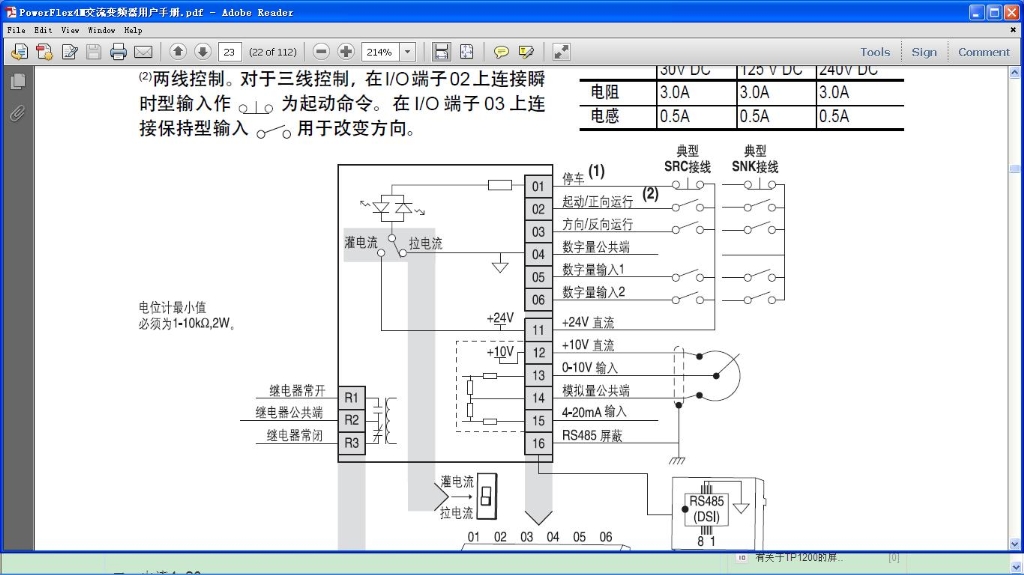Open the Tools pane

(x=874, y=52)
